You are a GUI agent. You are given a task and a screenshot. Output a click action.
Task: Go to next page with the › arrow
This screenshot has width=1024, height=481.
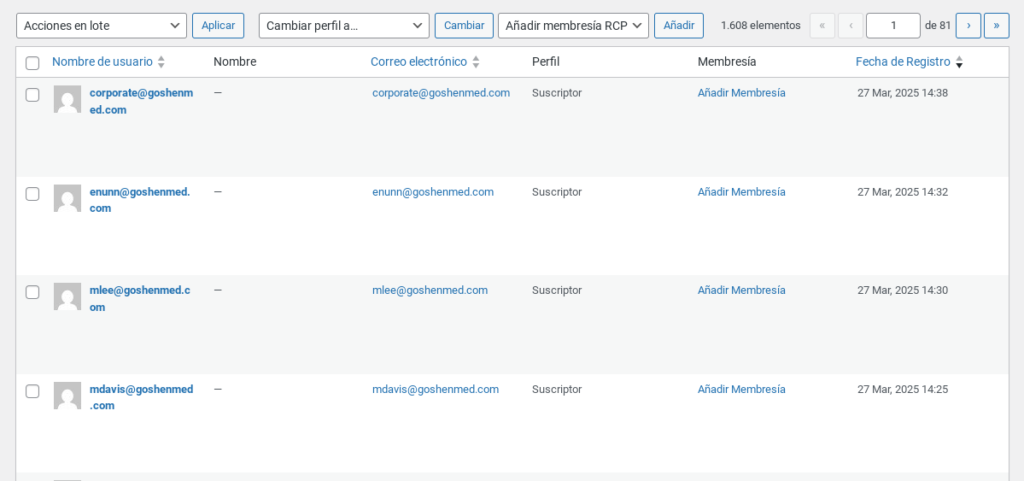pos(968,26)
